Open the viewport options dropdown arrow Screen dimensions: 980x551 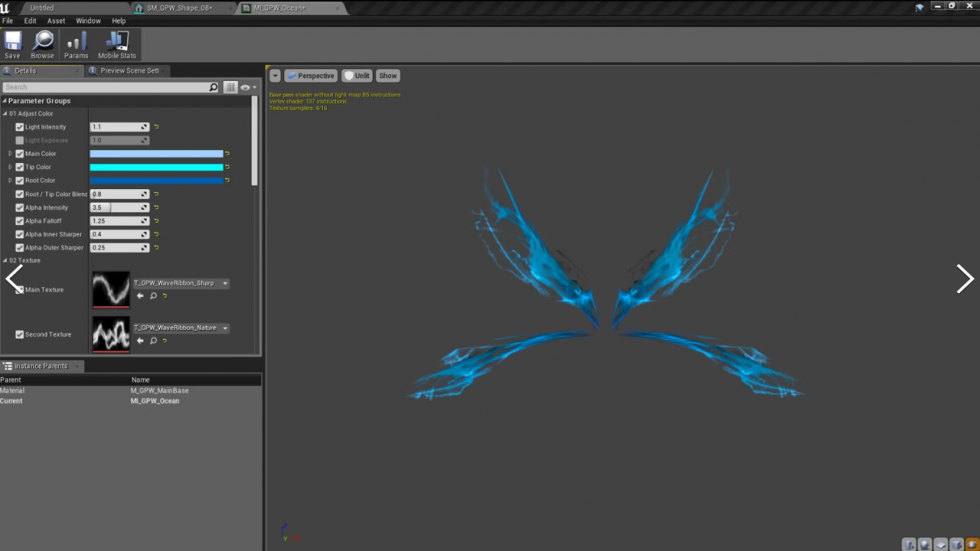(x=275, y=76)
